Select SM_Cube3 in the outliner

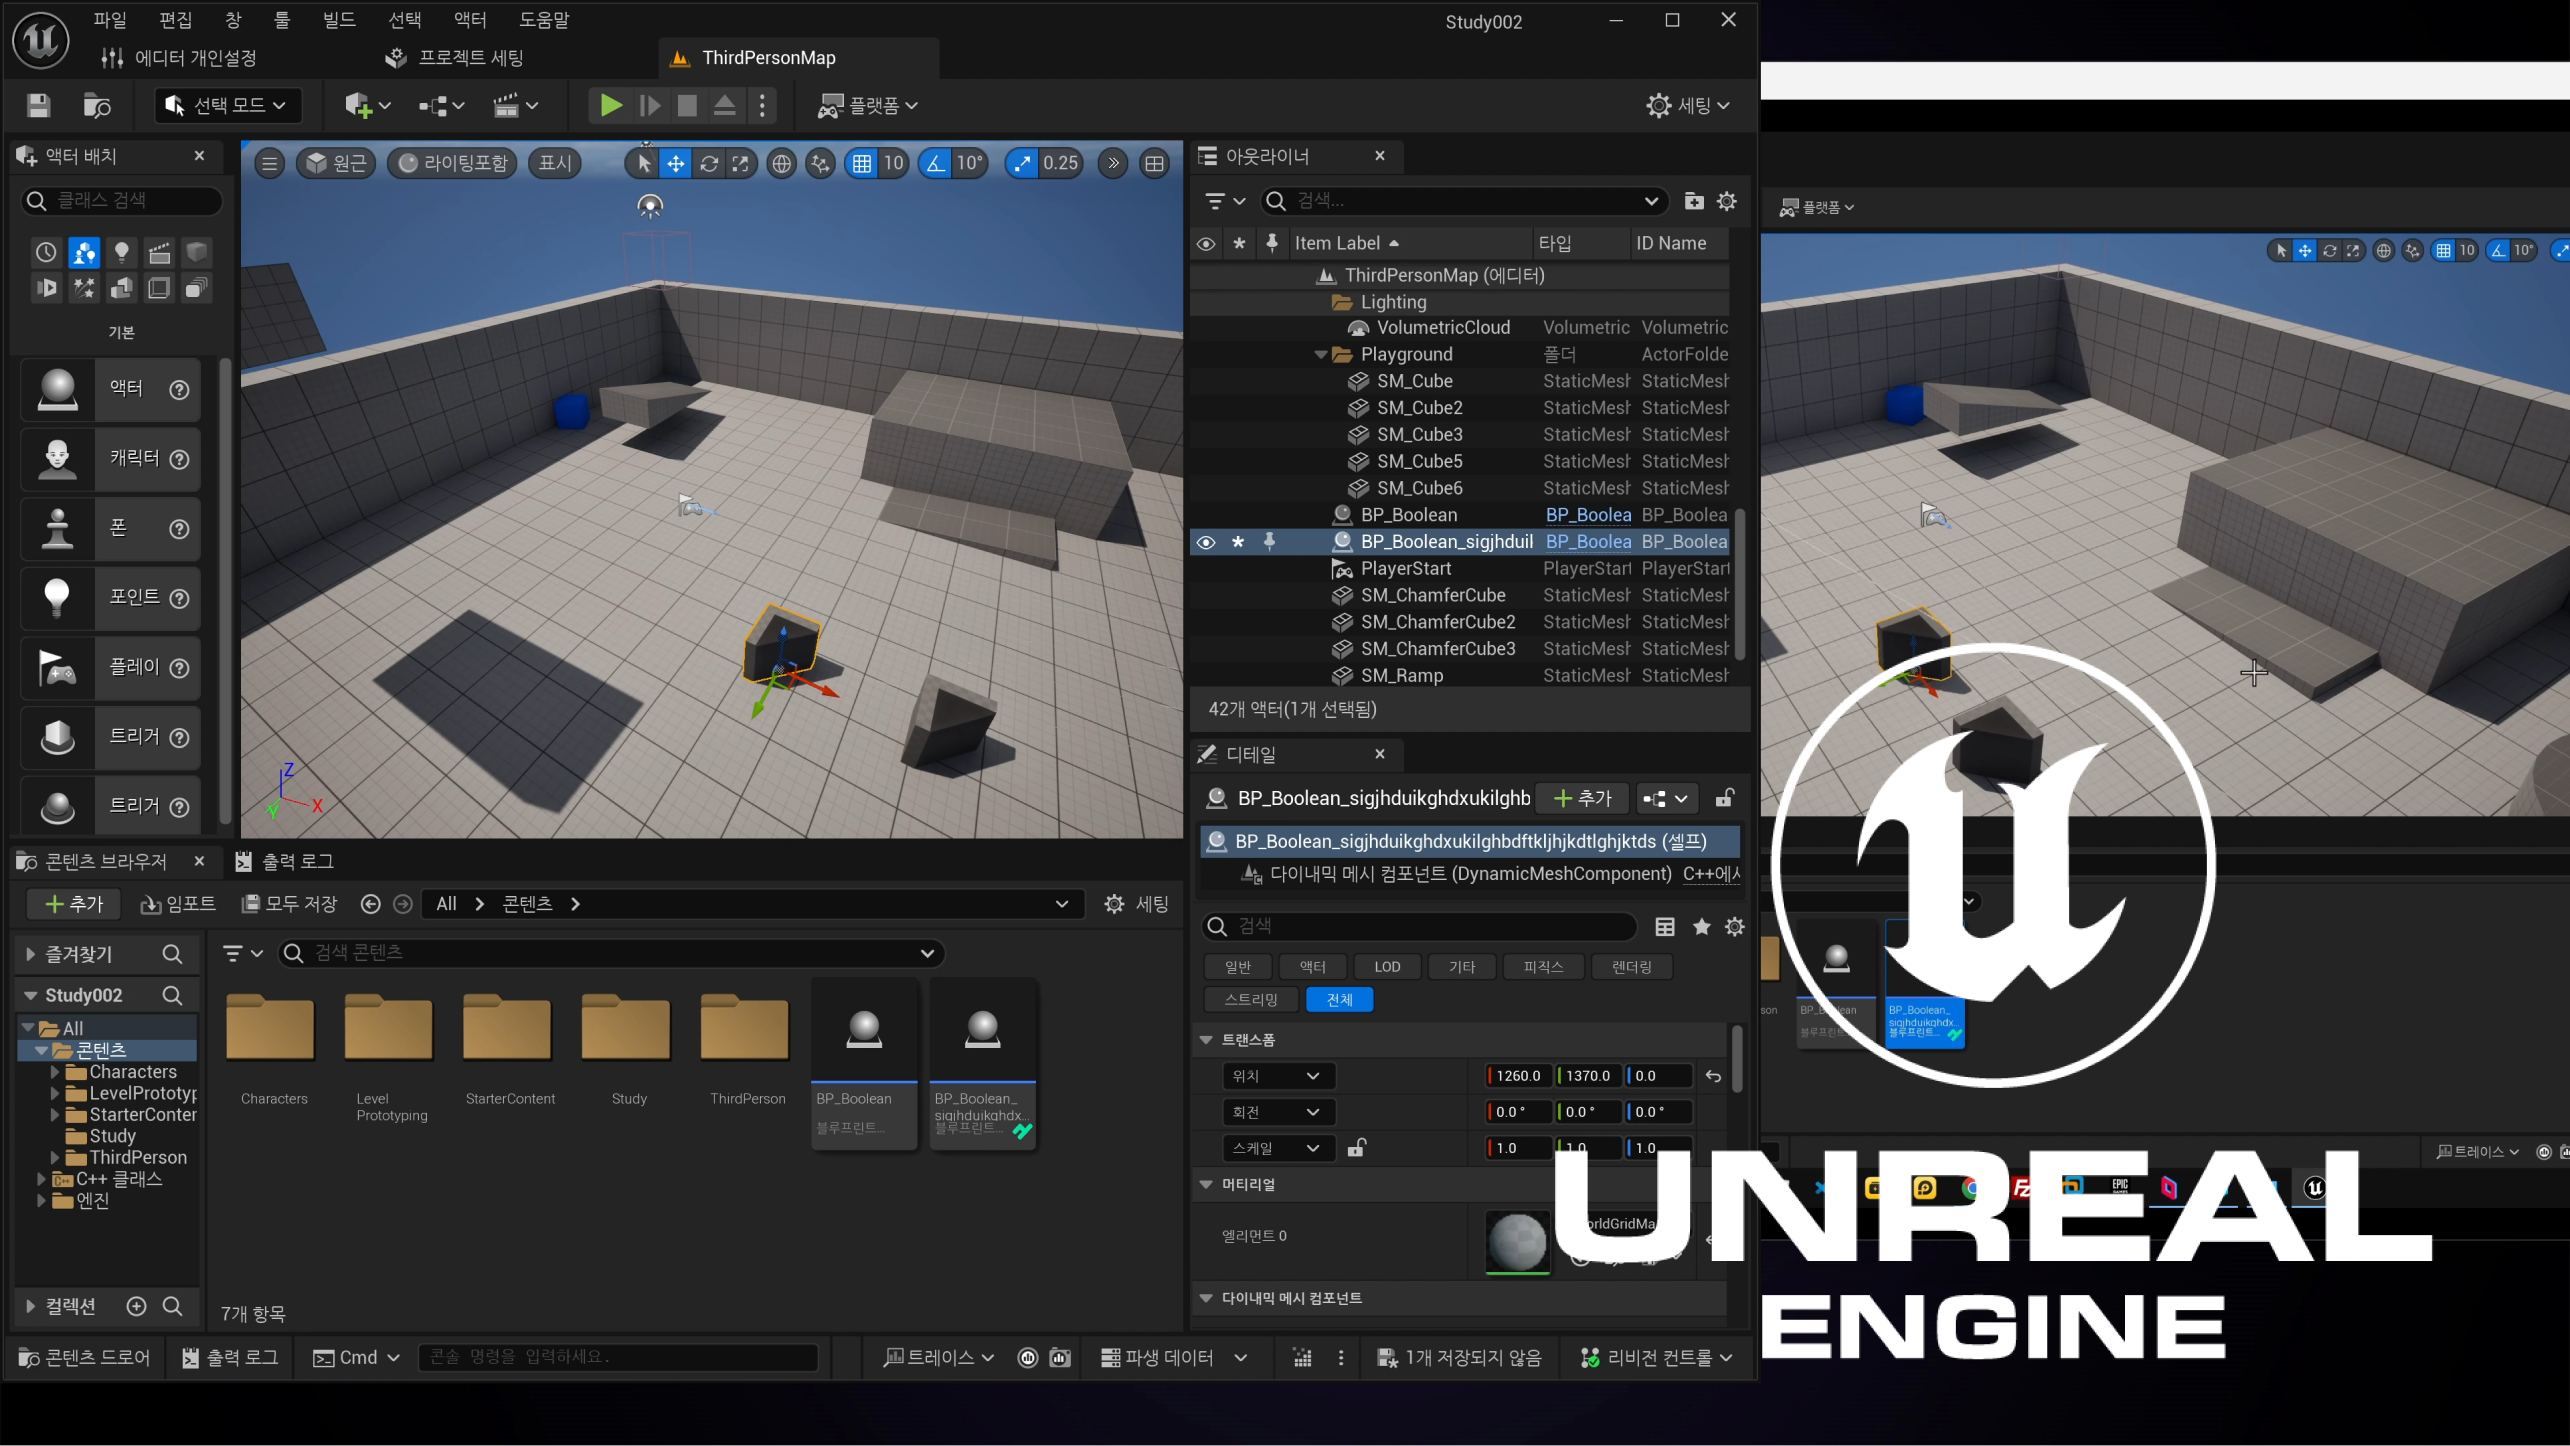[1419, 435]
